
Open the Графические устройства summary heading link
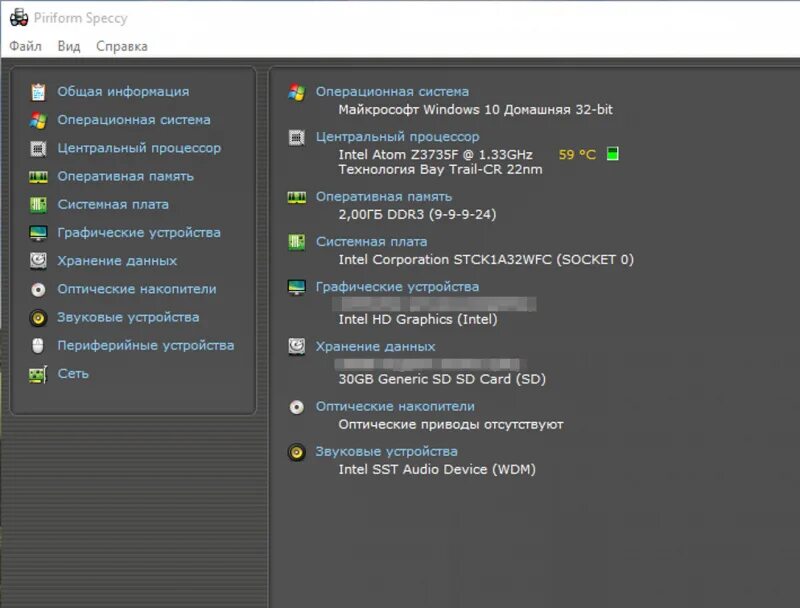pos(397,287)
